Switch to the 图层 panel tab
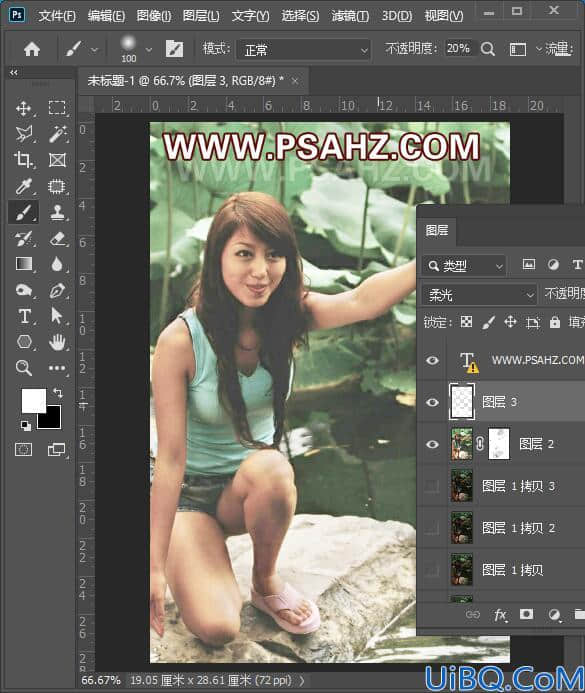Screen dimensions: 585x693 point(437,230)
